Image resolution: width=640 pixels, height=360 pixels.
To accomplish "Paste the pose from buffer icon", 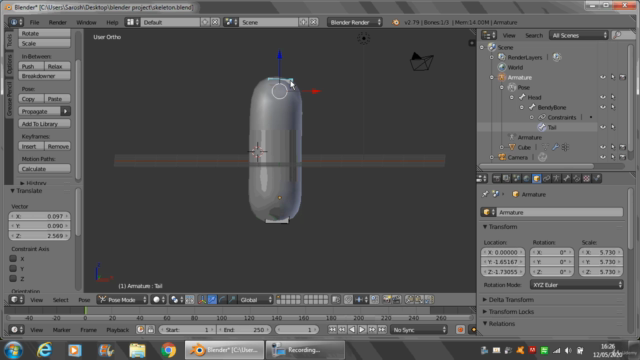I will 419,300.
